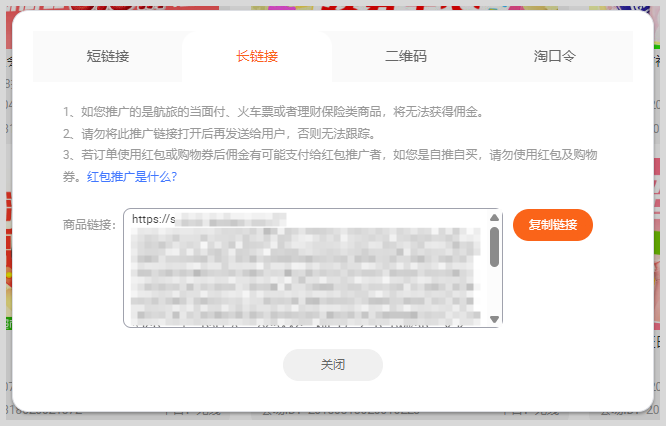
Task: Click the link box scrollbar down arrow
Action: (x=494, y=319)
